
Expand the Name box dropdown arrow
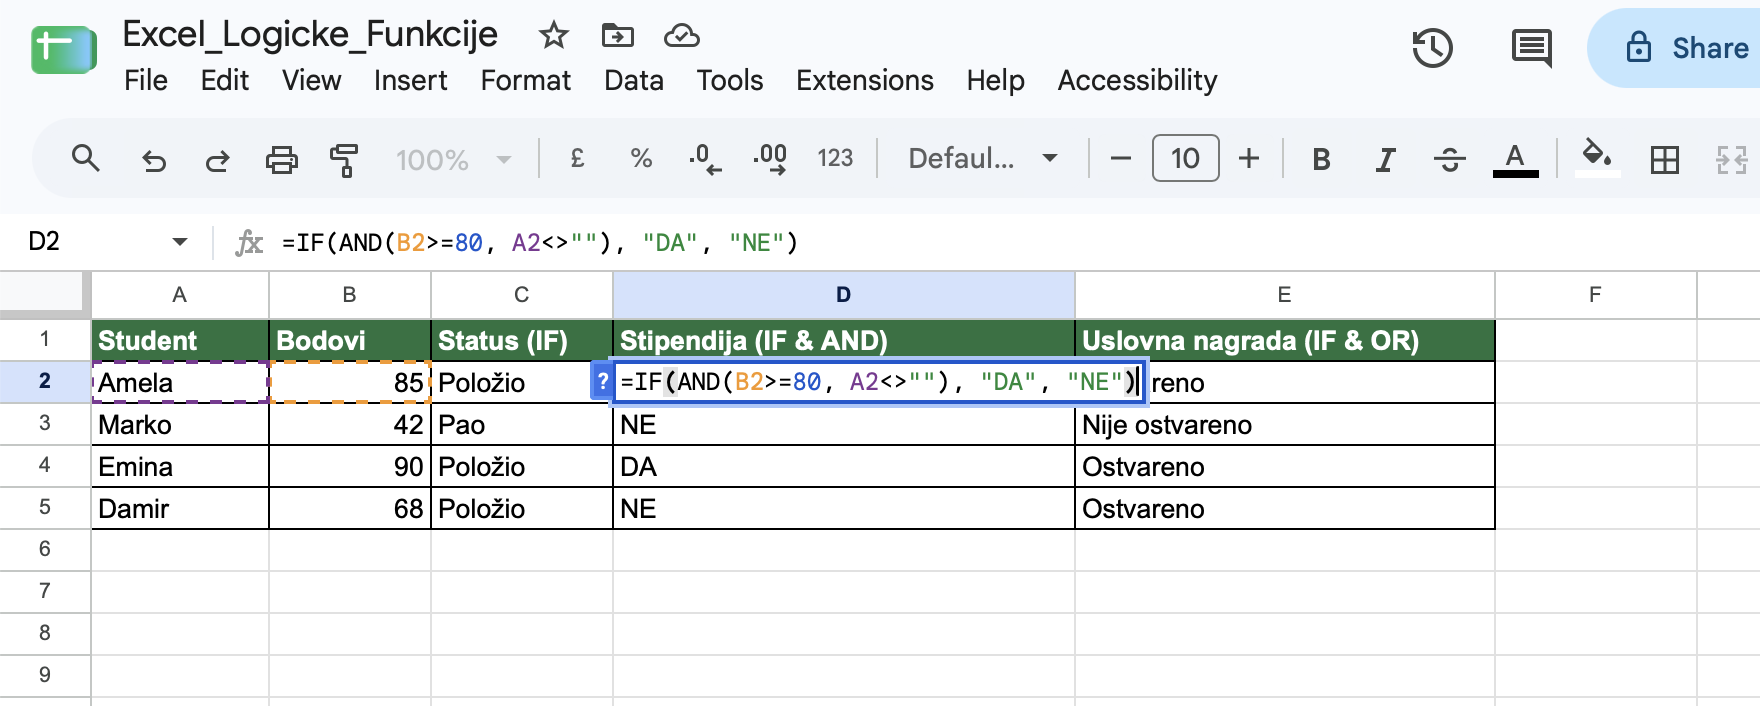[x=180, y=242]
